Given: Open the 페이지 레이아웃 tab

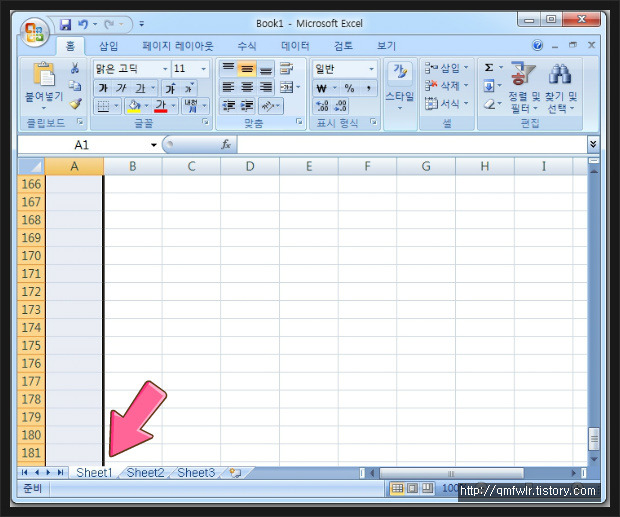Looking at the screenshot, I should pyautogui.click(x=178, y=46).
